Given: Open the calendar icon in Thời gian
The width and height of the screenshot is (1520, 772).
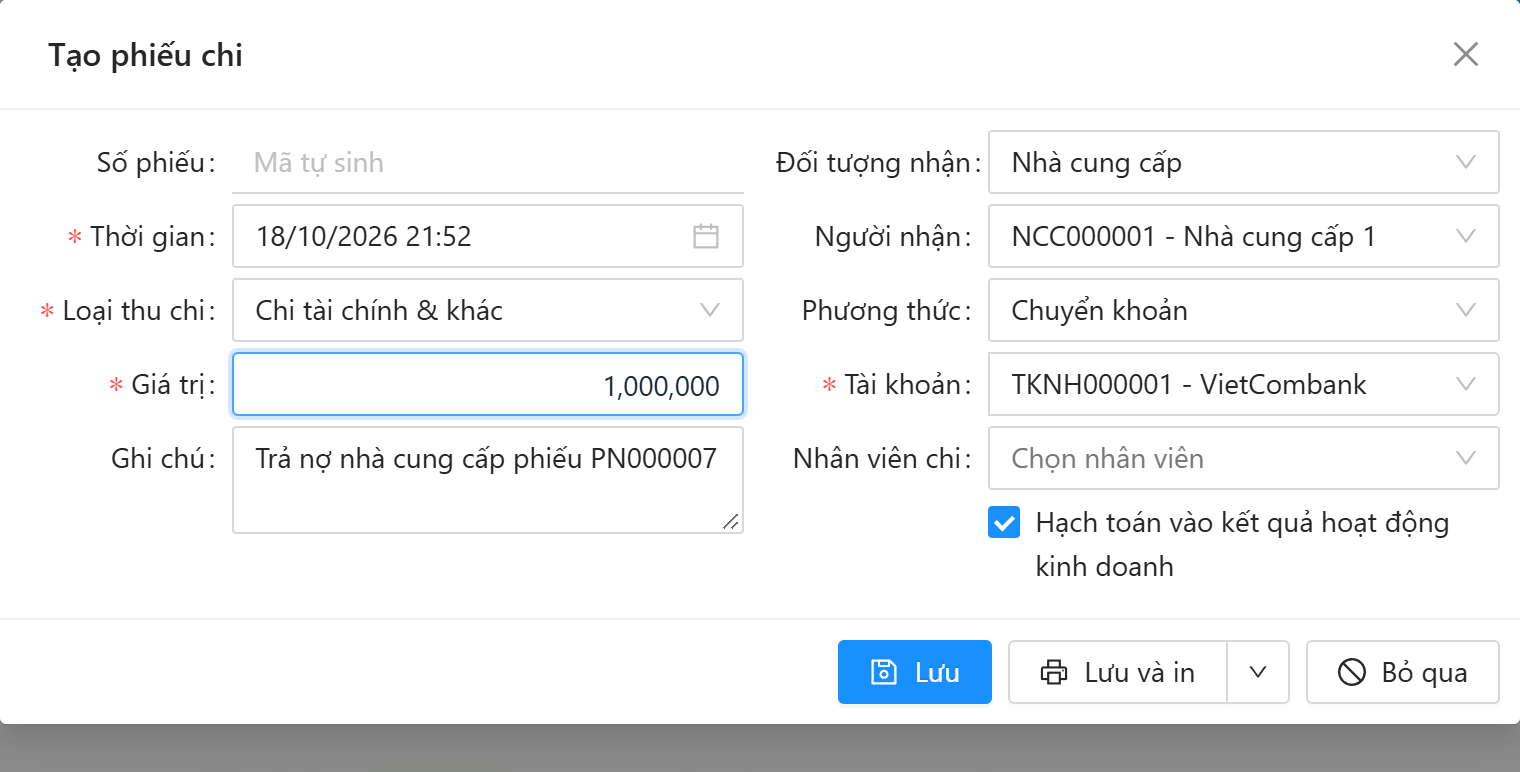Looking at the screenshot, I should click(706, 236).
